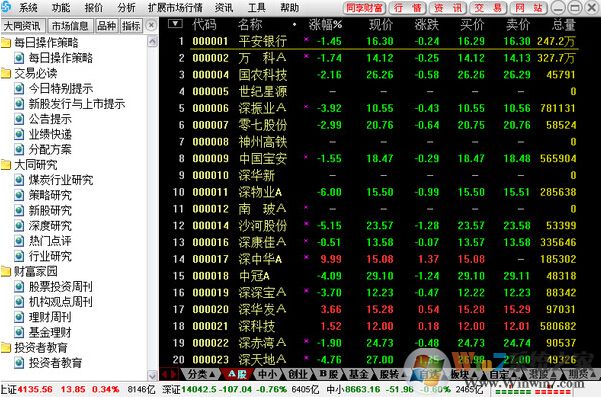The width and height of the screenshot is (601, 397).
Task: Open the 功能 menu
Action: (x=61, y=8)
